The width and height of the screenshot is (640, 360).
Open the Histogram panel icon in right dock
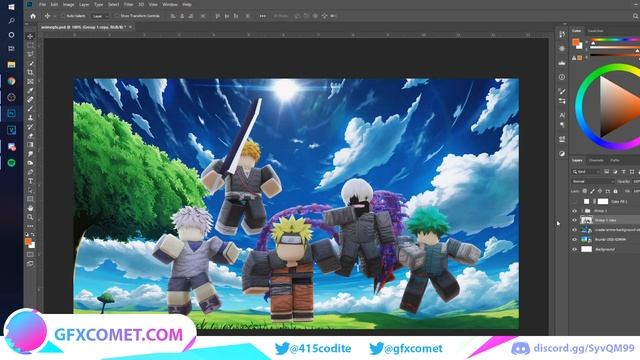(x=562, y=63)
